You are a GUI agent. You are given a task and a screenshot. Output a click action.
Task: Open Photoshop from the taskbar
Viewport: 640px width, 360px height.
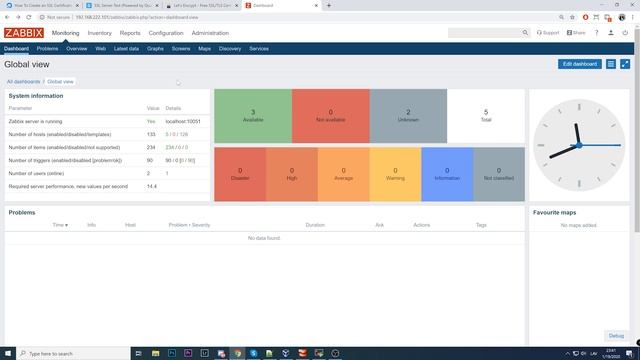[172, 353]
